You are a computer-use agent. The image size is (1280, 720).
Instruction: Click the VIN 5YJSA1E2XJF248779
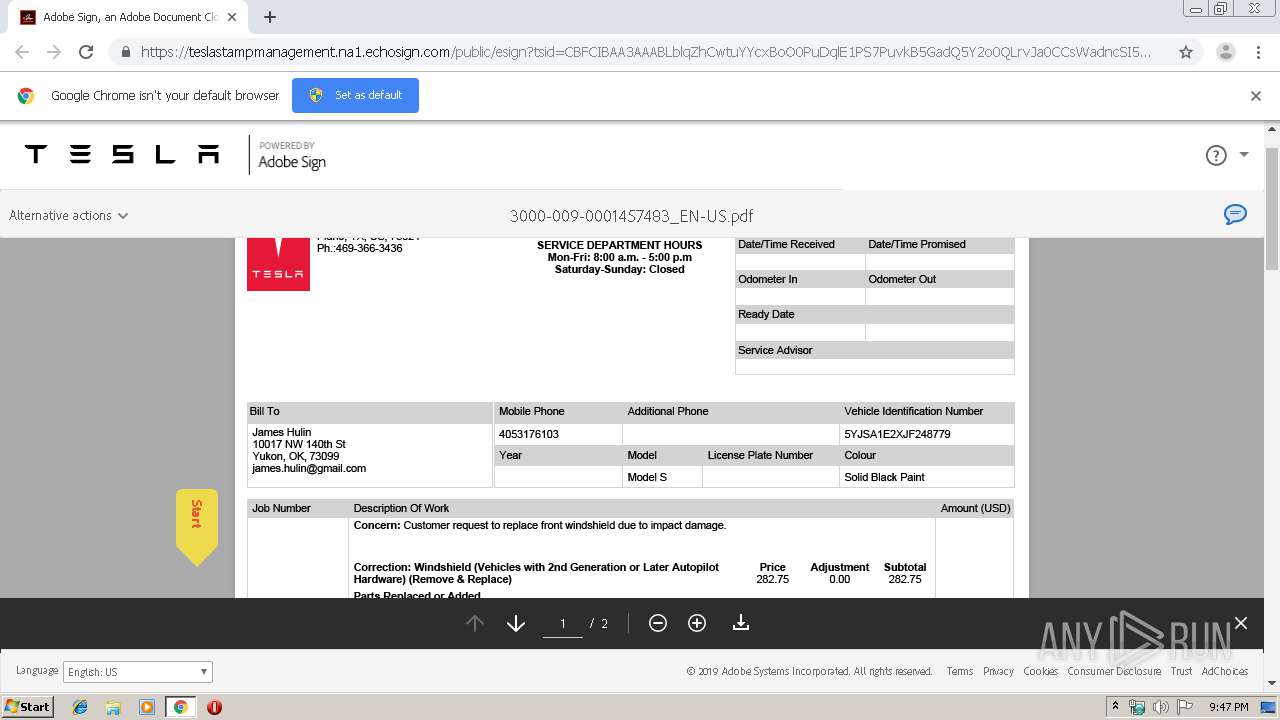tap(897, 434)
